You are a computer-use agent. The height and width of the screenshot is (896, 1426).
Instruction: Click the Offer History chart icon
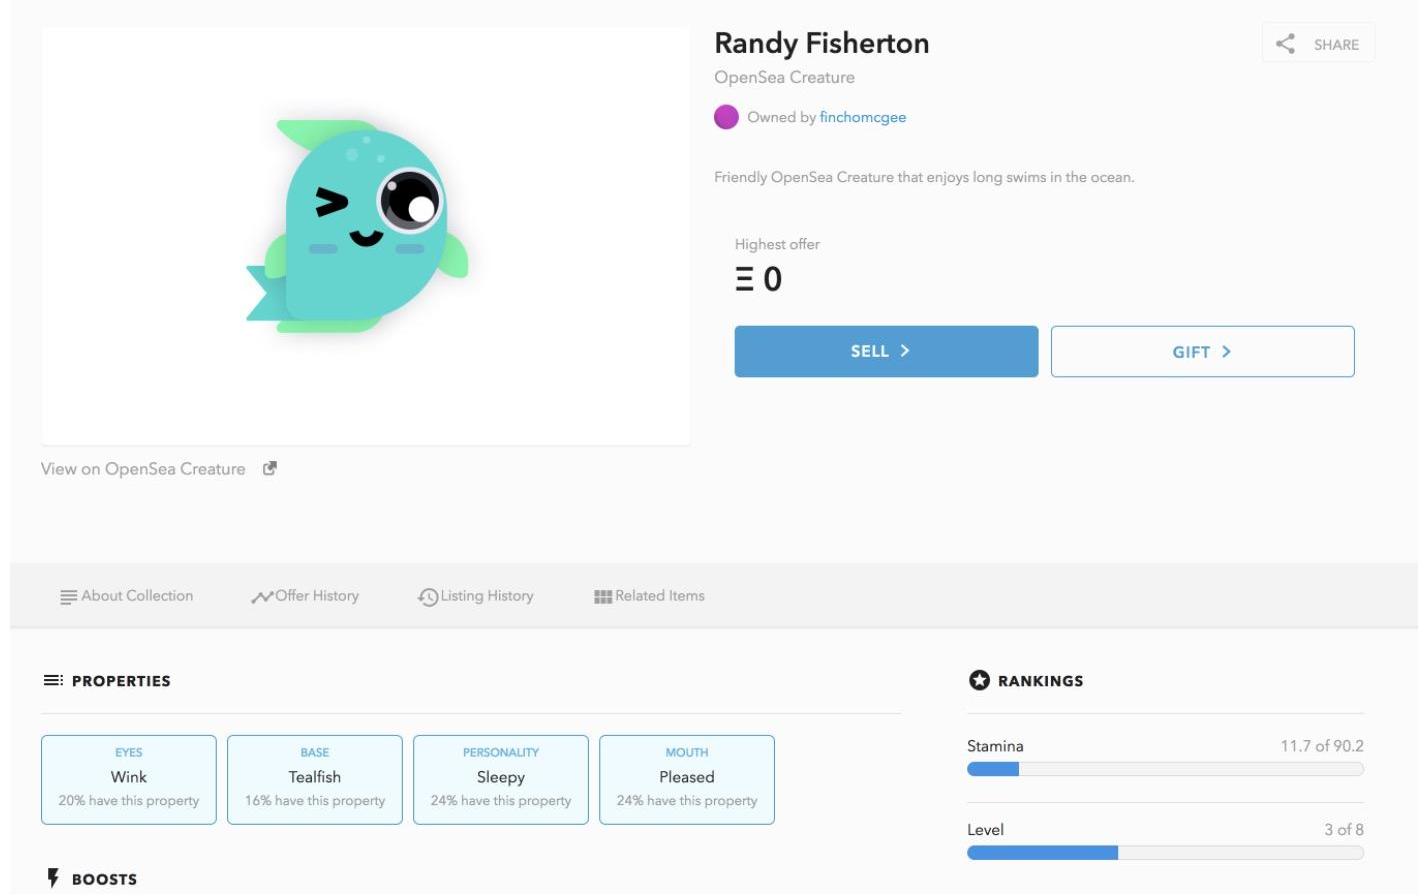262,597
